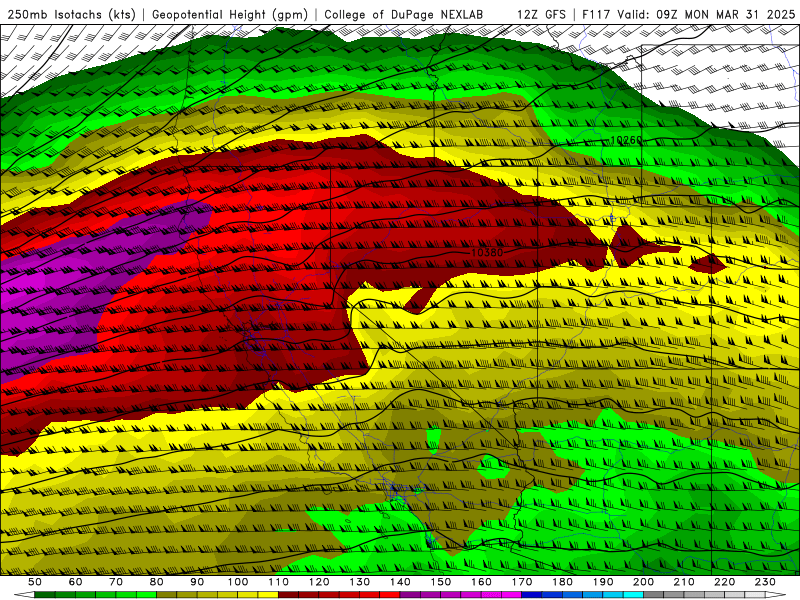This screenshot has width=800, height=600.
Task: Click the 220 value on the color scale
Action: point(724,582)
